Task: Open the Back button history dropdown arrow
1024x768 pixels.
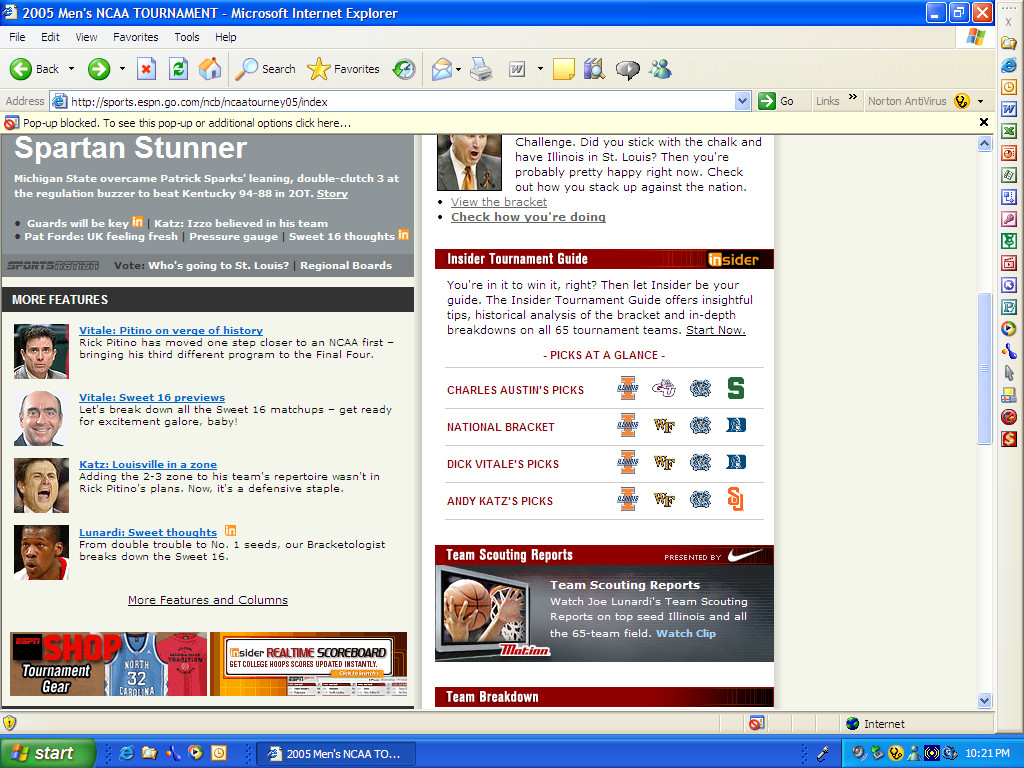Action: point(71,69)
